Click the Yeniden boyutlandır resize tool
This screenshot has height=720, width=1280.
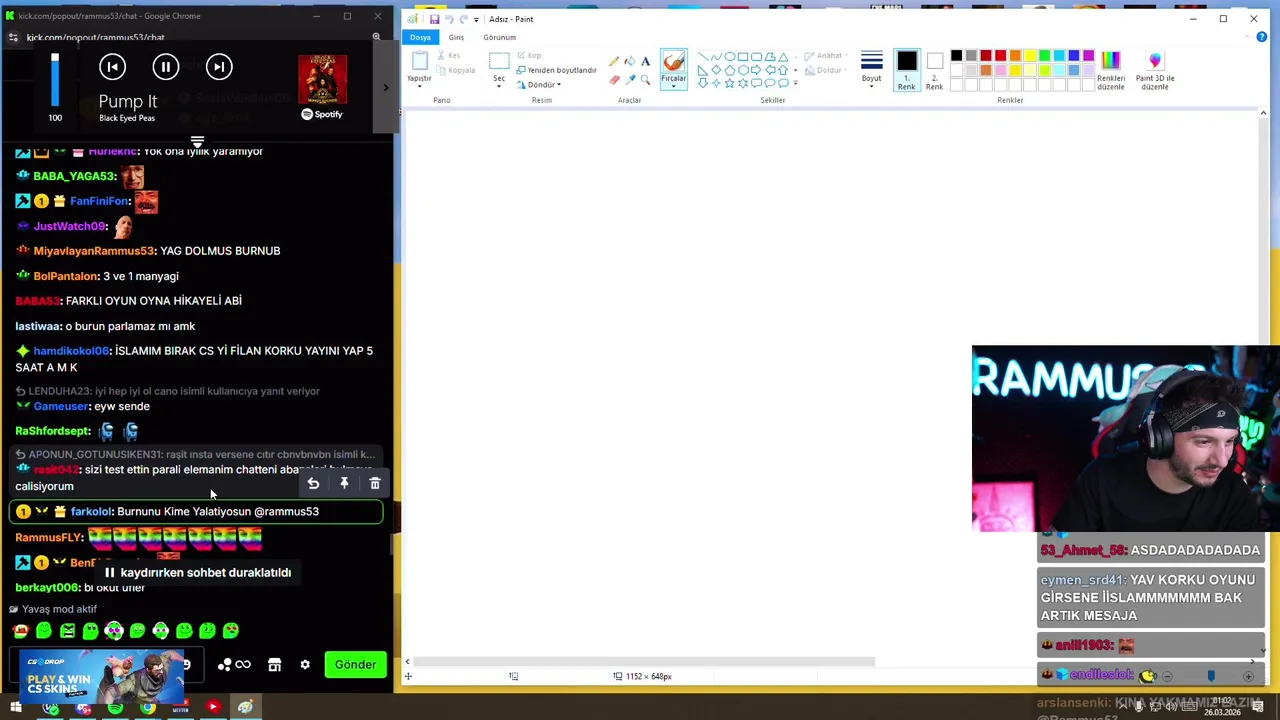pos(557,70)
